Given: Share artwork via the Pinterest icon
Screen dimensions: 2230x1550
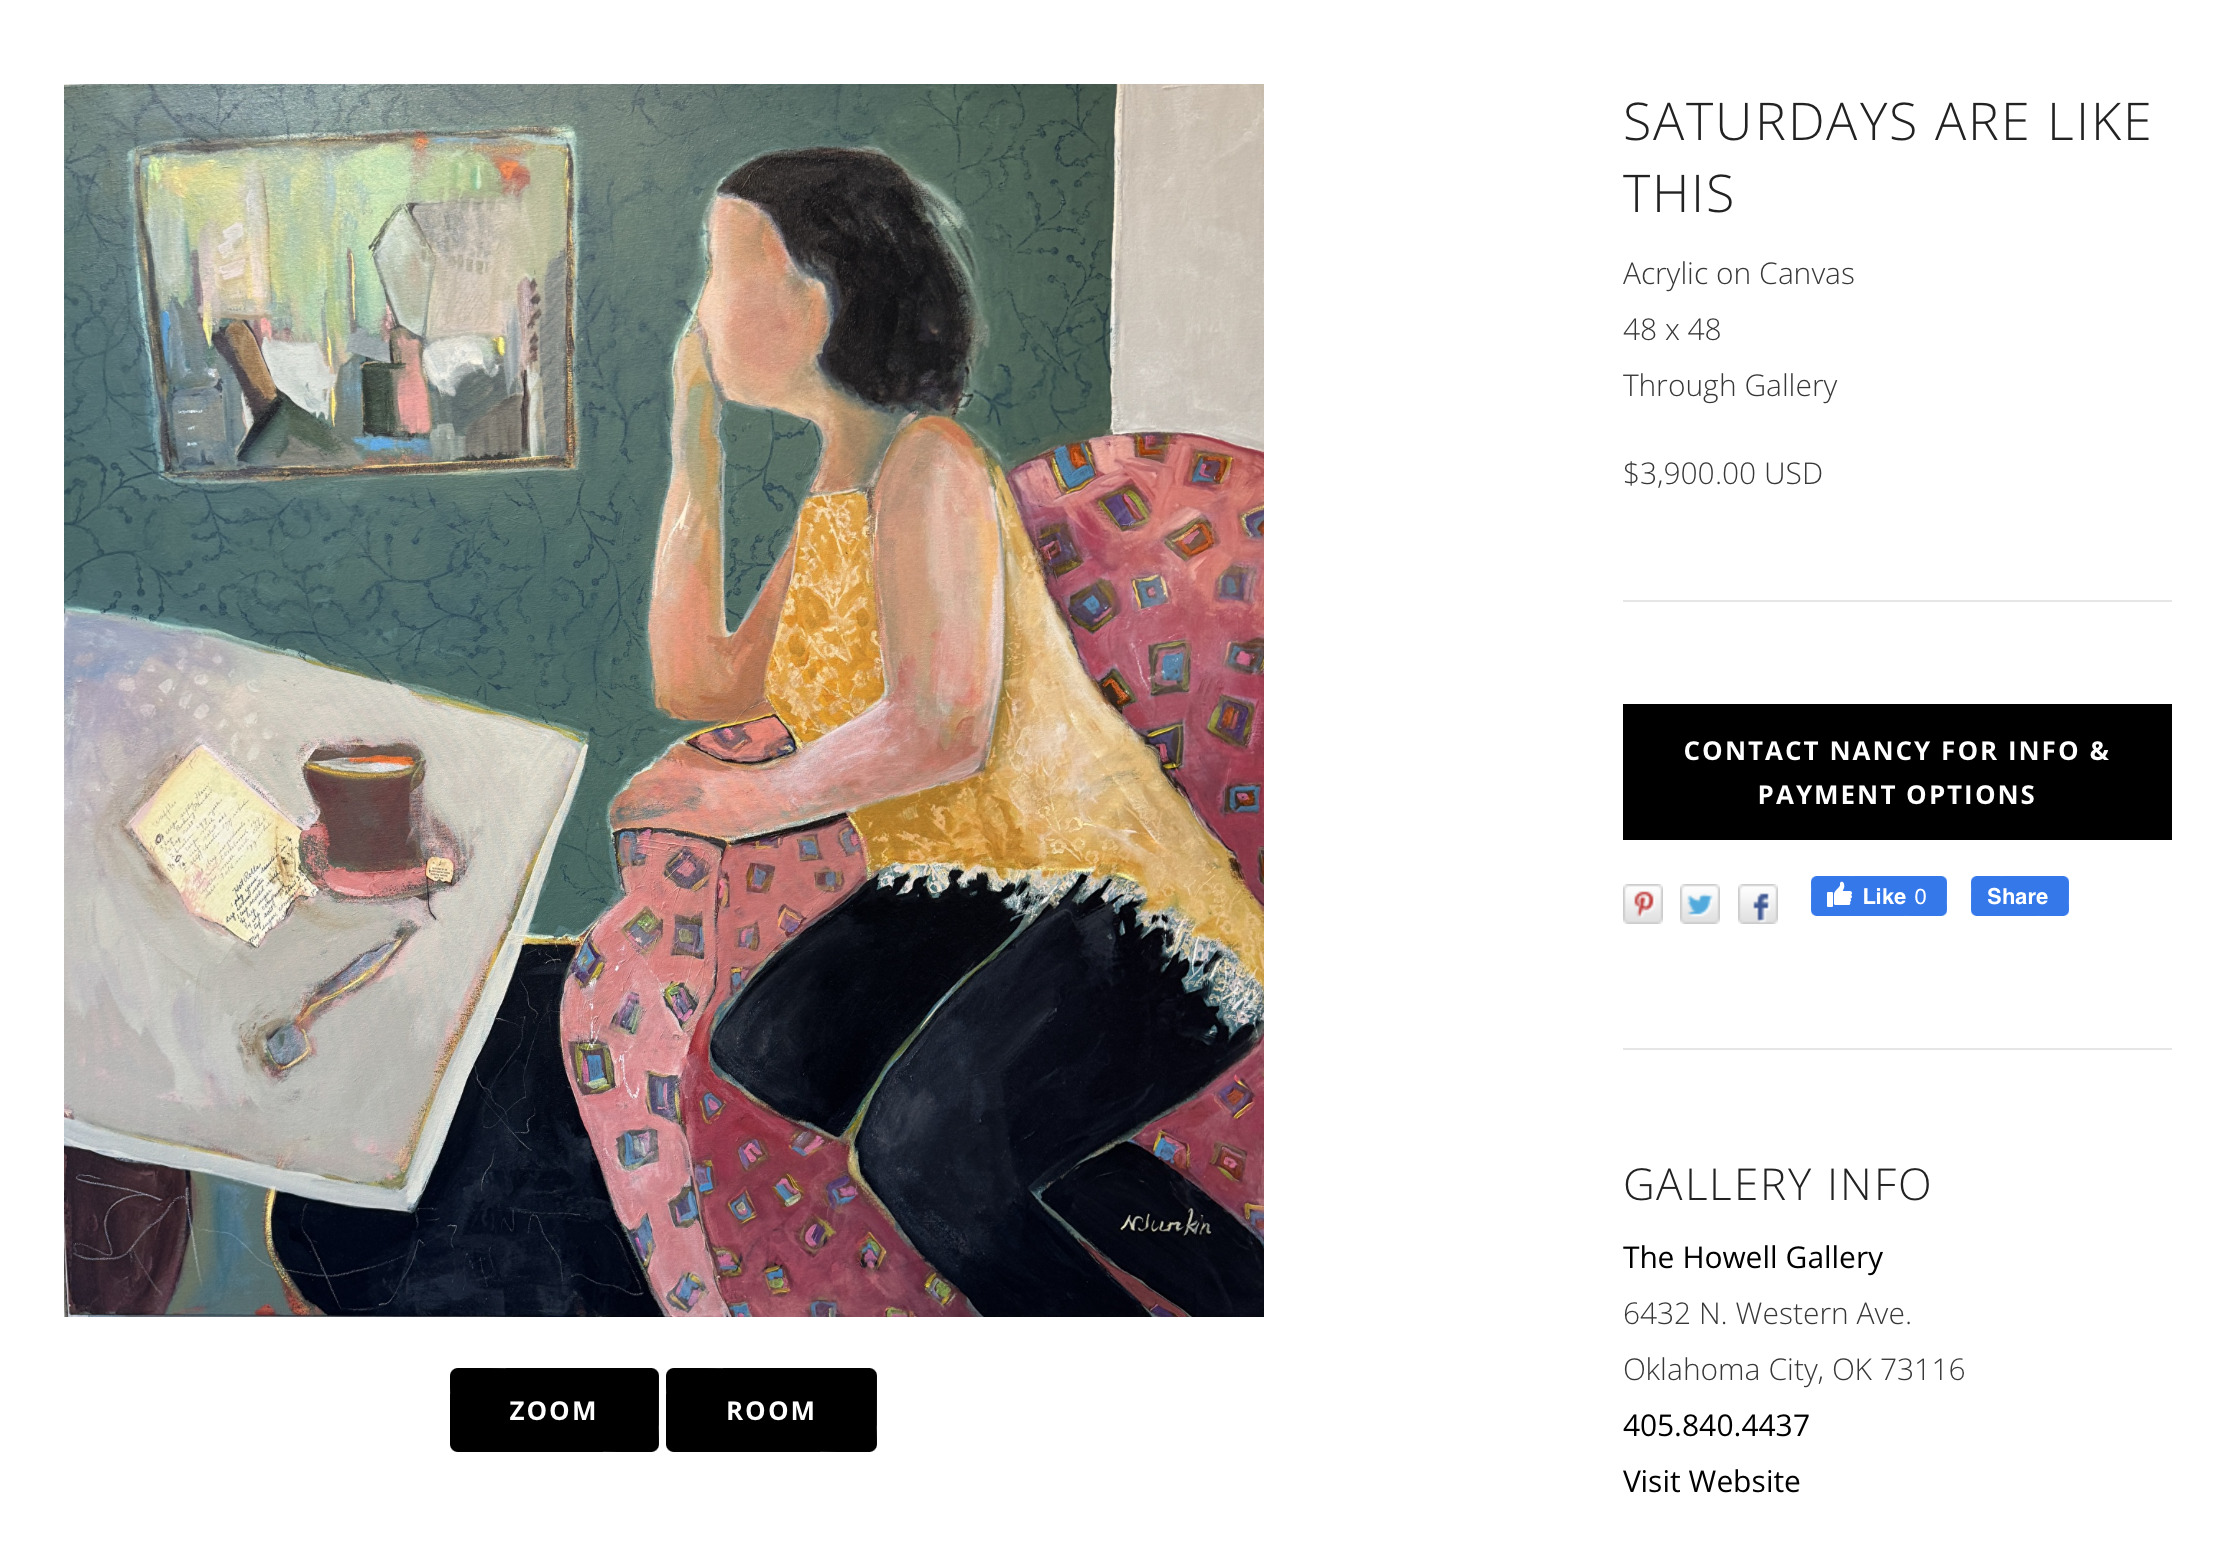Looking at the screenshot, I should click(1642, 904).
